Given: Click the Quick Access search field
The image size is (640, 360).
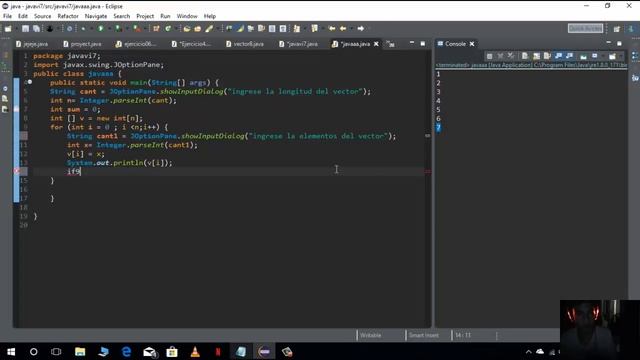Looking at the screenshot, I should click(x=585, y=28).
